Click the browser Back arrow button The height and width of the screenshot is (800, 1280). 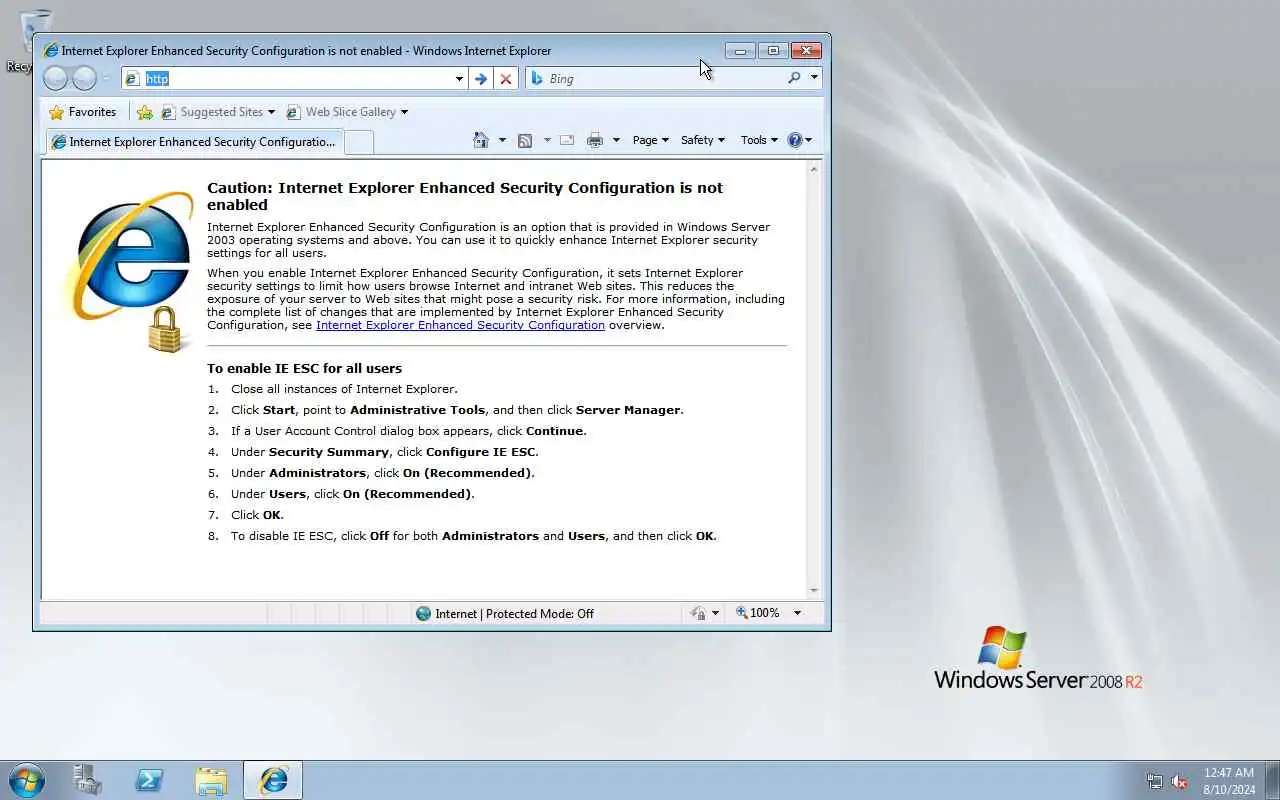tap(56, 78)
